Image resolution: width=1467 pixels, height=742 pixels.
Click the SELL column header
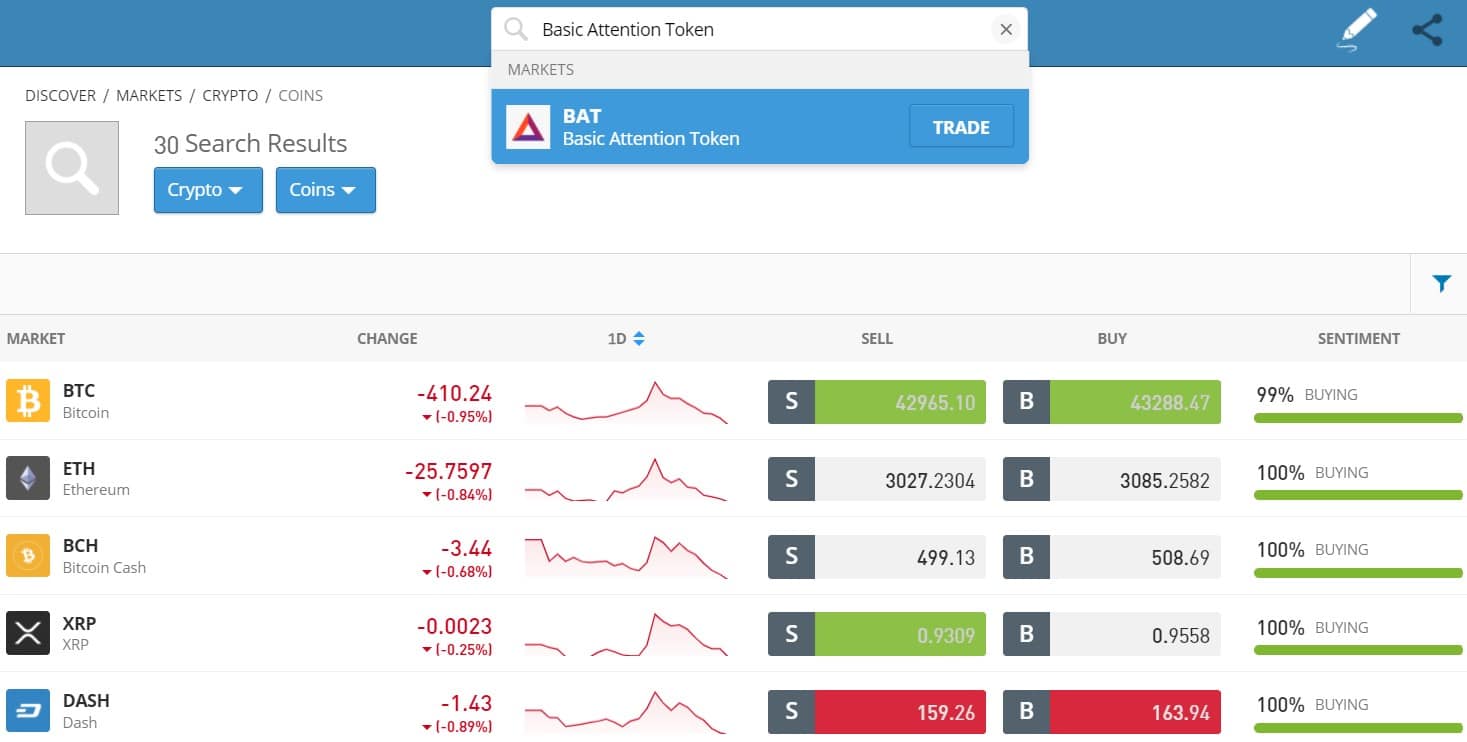tap(877, 339)
